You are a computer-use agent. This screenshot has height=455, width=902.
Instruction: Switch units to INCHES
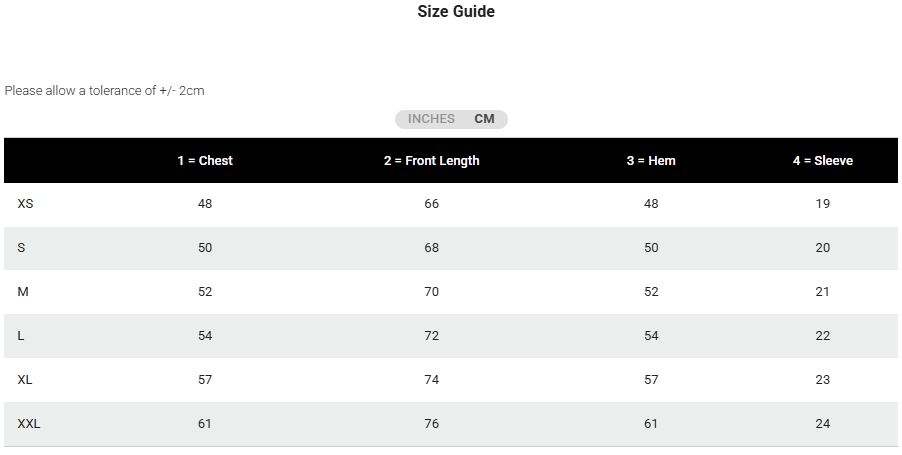click(431, 119)
